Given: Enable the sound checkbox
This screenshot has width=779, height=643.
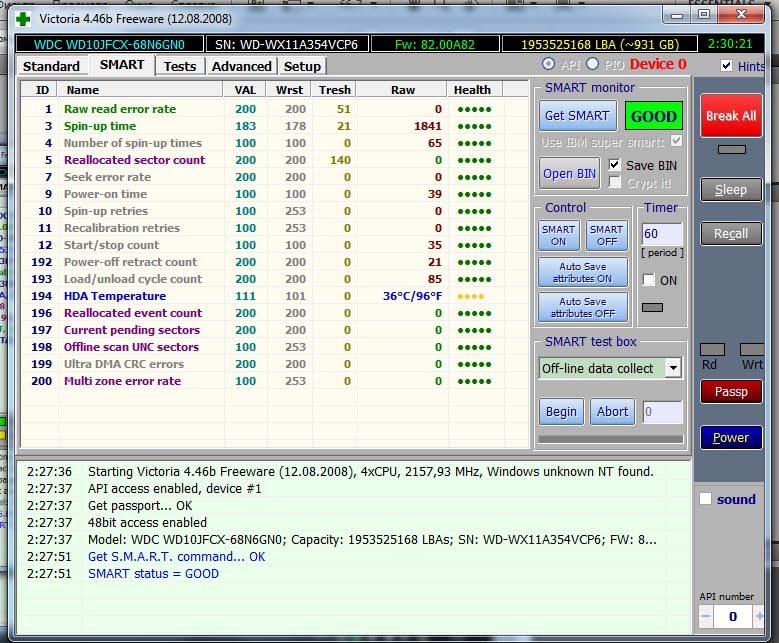Looking at the screenshot, I should [706, 499].
